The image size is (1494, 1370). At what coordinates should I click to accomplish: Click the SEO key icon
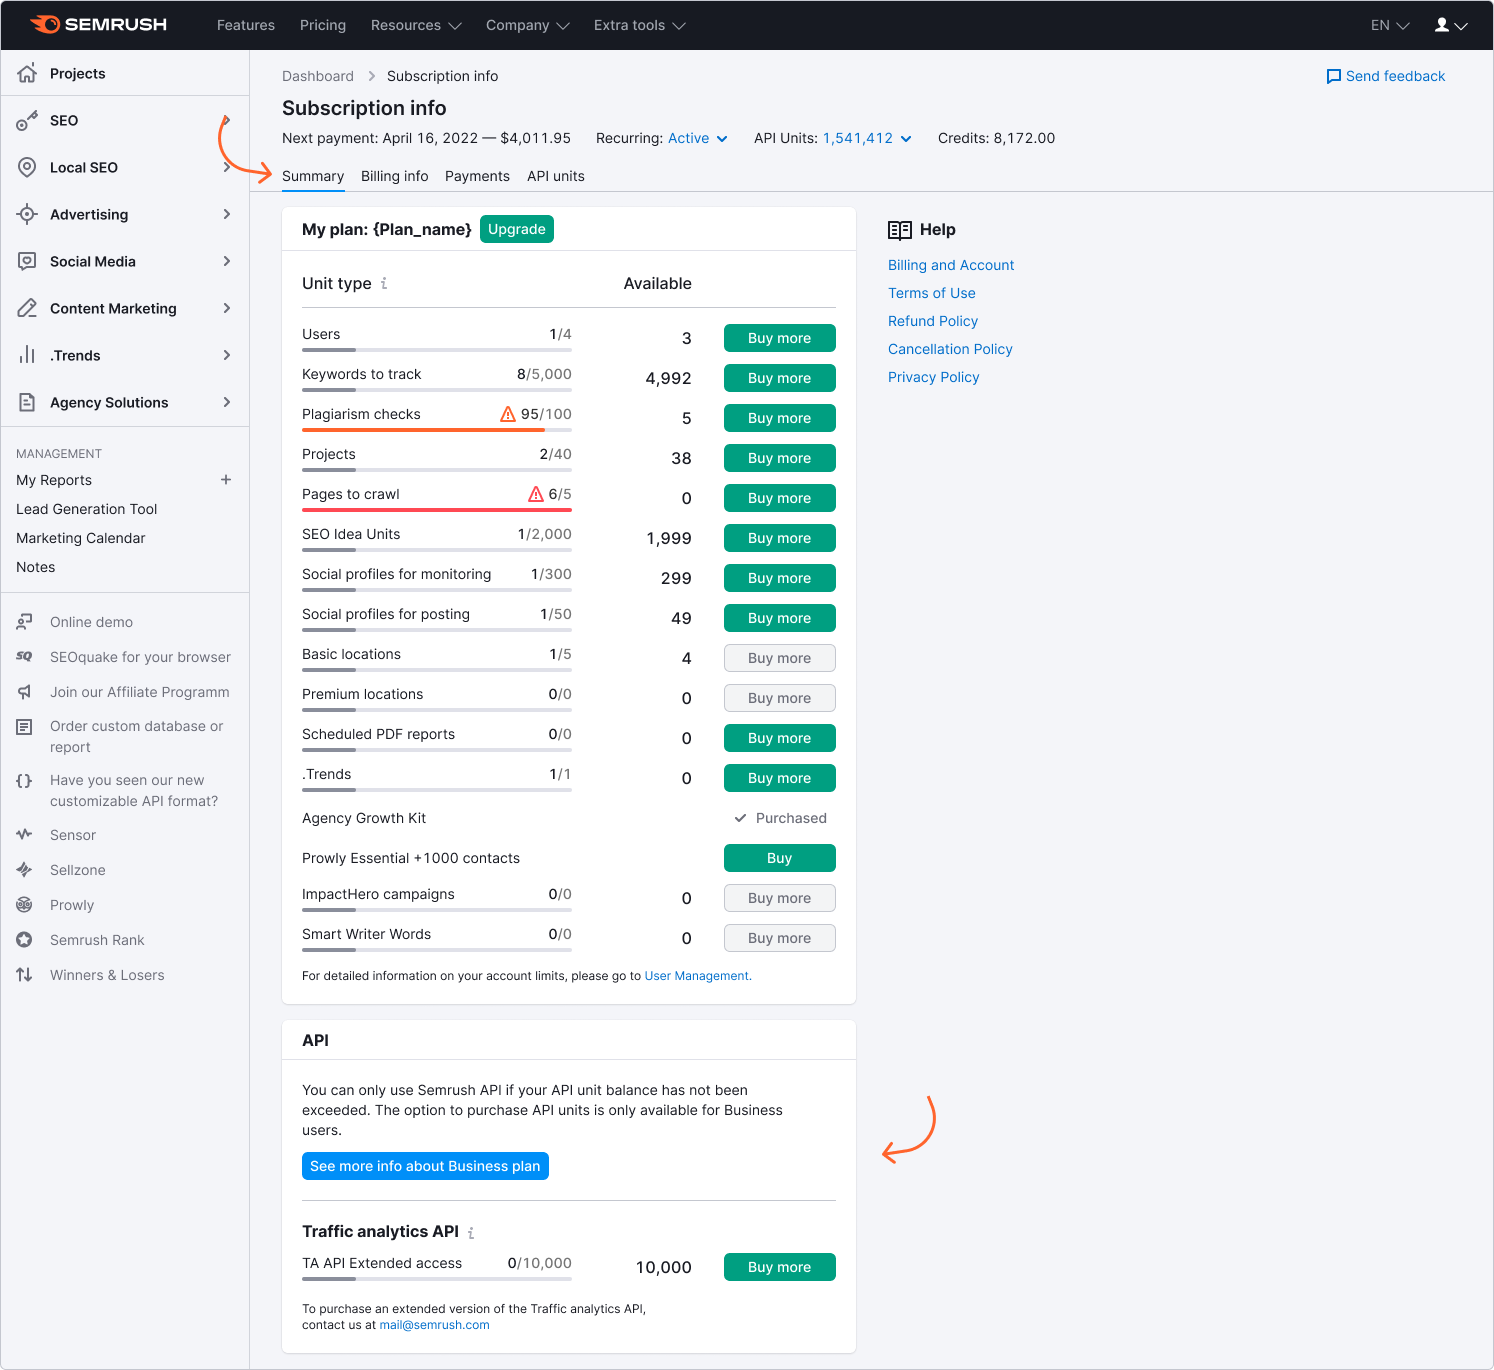(x=27, y=121)
